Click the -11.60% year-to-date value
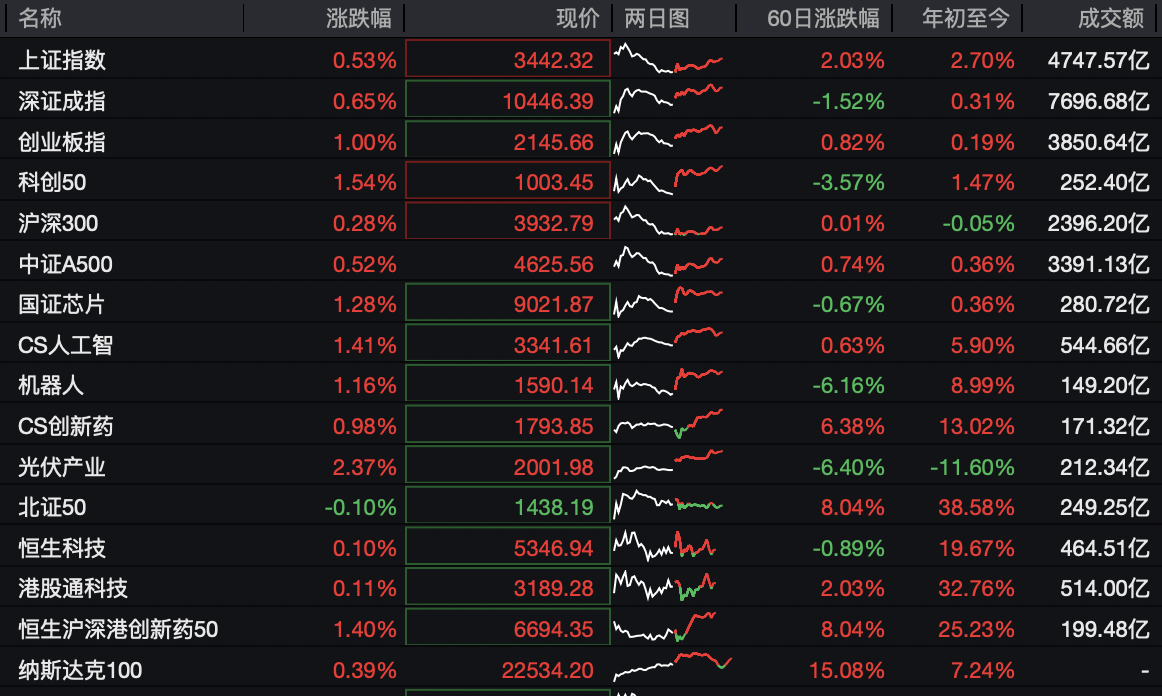Image resolution: width=1162 pixels, height=696 pixels. 972,468
